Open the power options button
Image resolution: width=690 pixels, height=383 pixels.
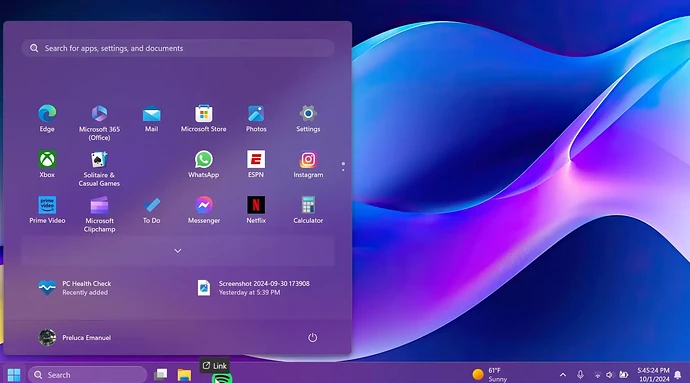click(x=312, y=338)
